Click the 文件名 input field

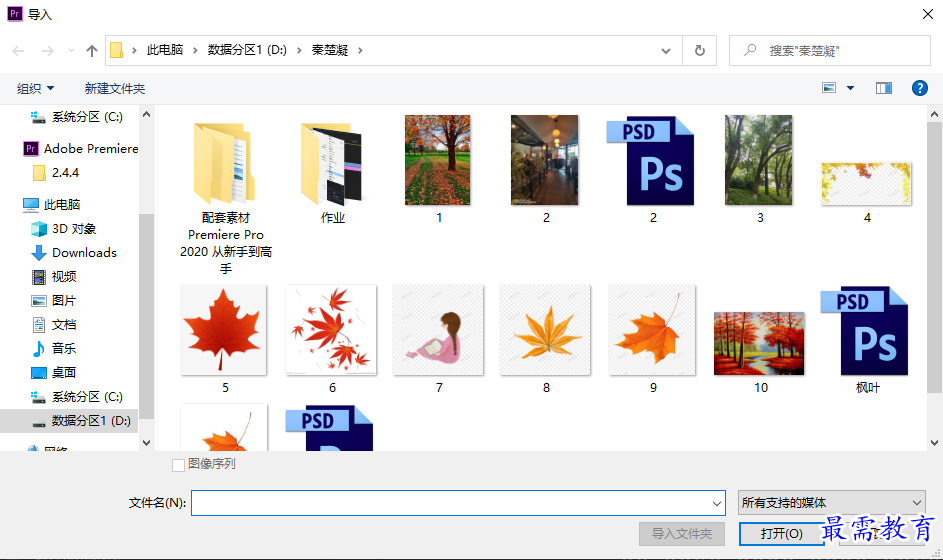click(x=451, y=503)
